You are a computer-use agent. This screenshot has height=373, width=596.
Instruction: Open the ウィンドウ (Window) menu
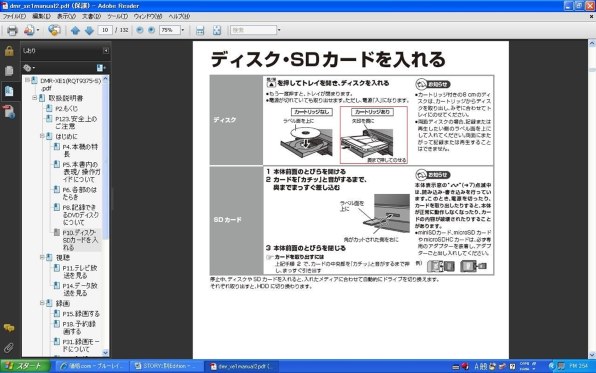[x=148, y=16]
